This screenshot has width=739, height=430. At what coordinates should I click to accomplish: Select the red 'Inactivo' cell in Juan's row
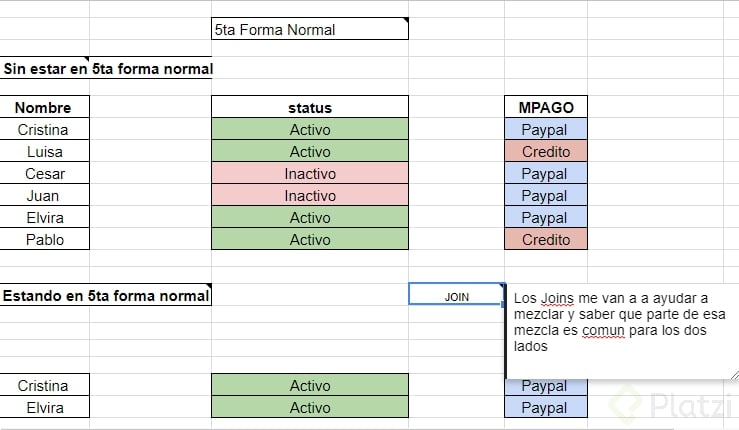coord(310,195)
